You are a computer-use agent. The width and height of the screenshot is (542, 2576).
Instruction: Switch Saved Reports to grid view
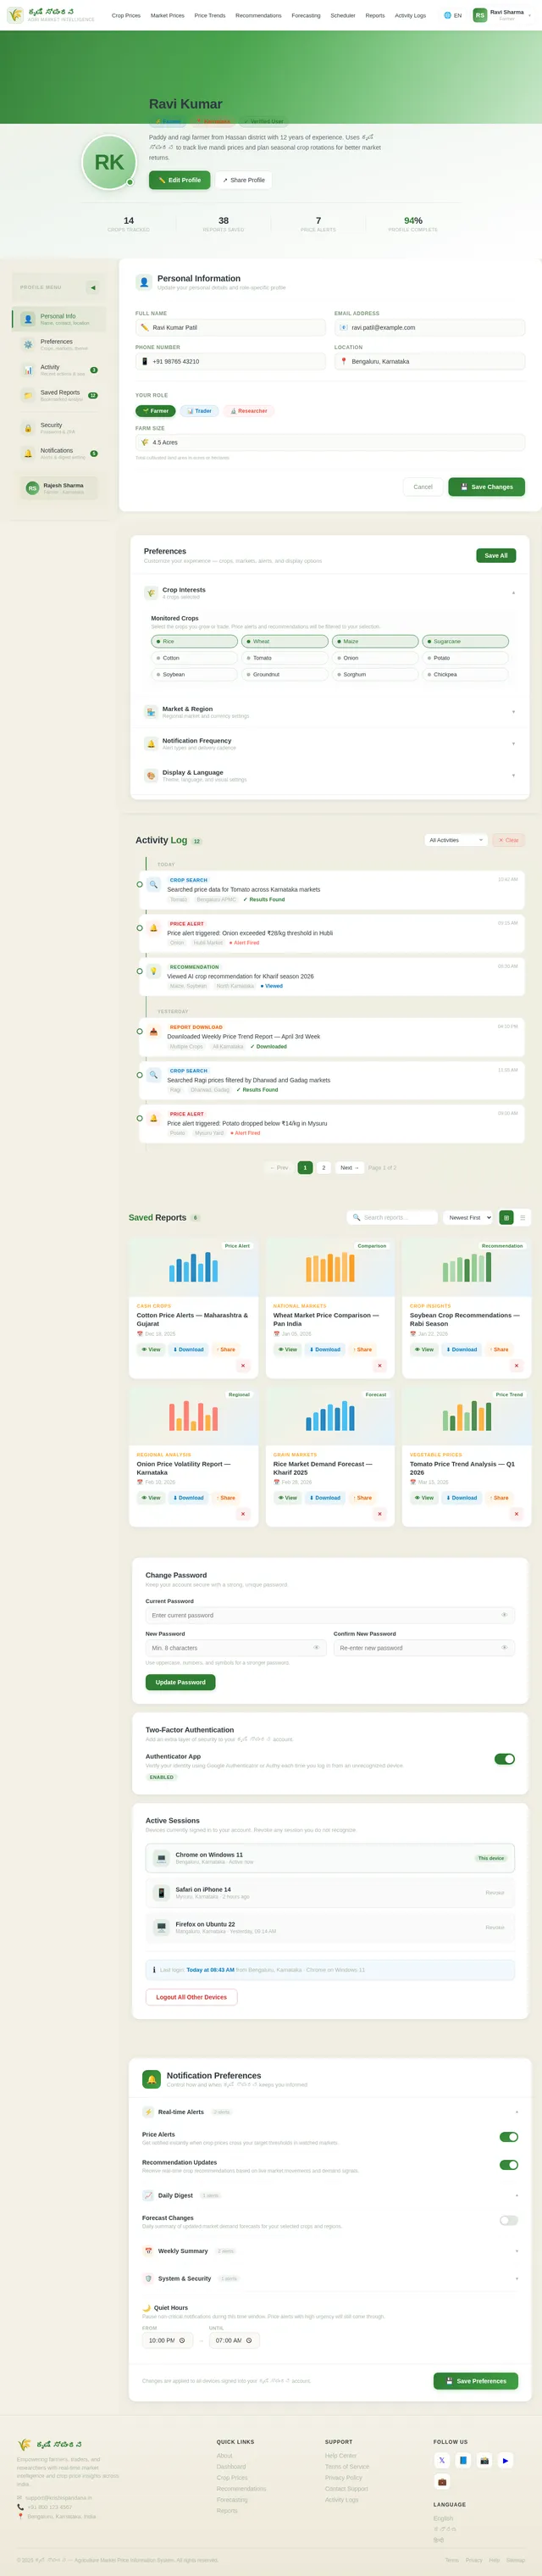tap(506, 1217)
